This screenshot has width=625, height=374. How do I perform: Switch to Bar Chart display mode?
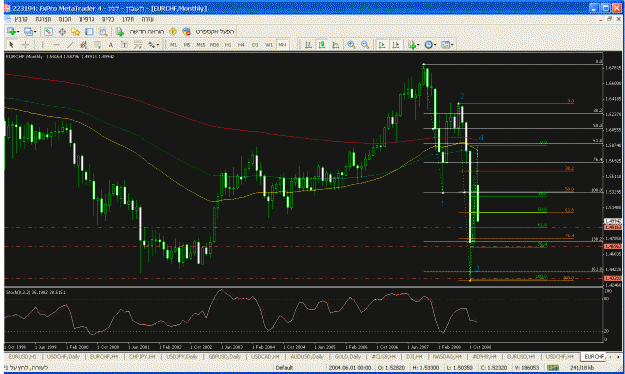pos(308,45)
